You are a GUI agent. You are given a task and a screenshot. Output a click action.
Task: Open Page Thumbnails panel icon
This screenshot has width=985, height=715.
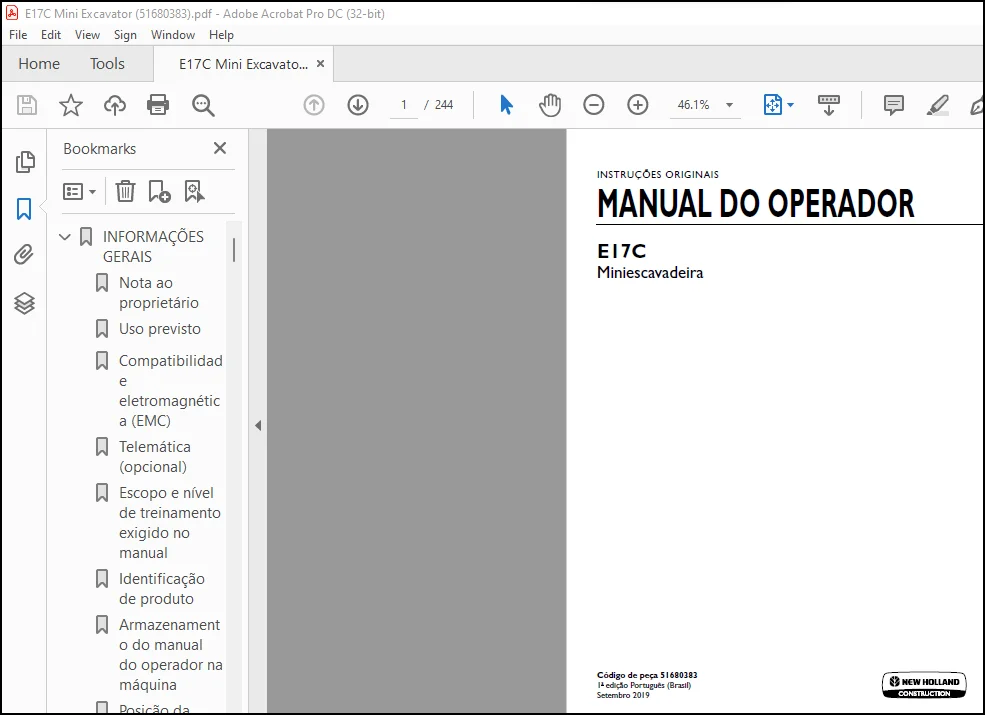(x=24, y=162)
